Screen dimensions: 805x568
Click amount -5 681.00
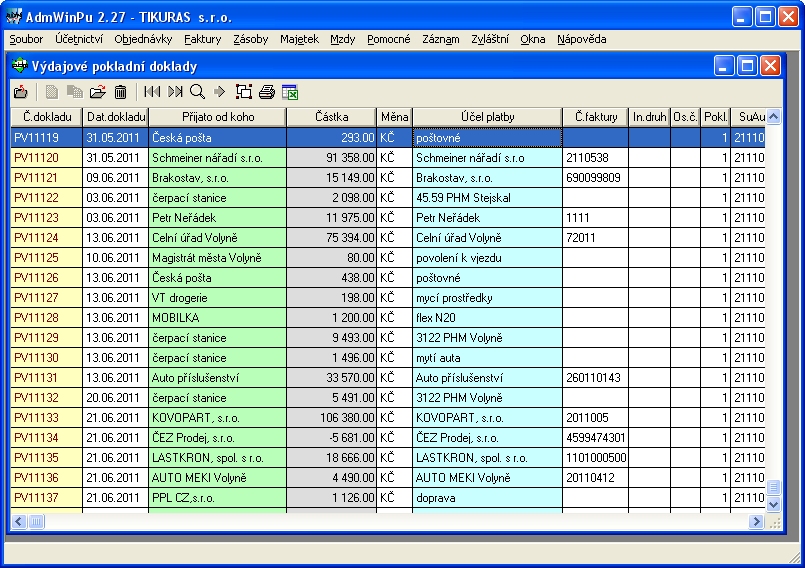pyautogui.click(x=332, y=438)
